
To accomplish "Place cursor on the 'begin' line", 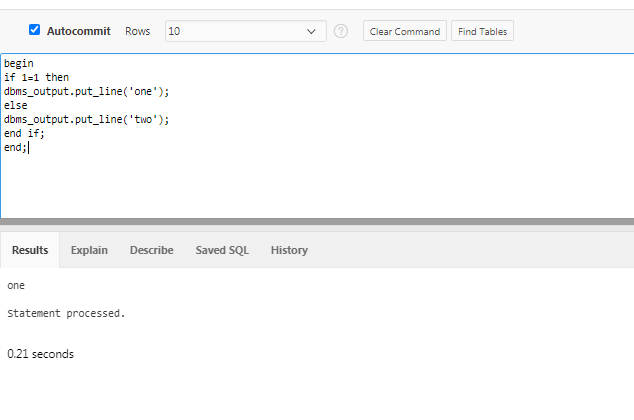I will coord(18,63).
